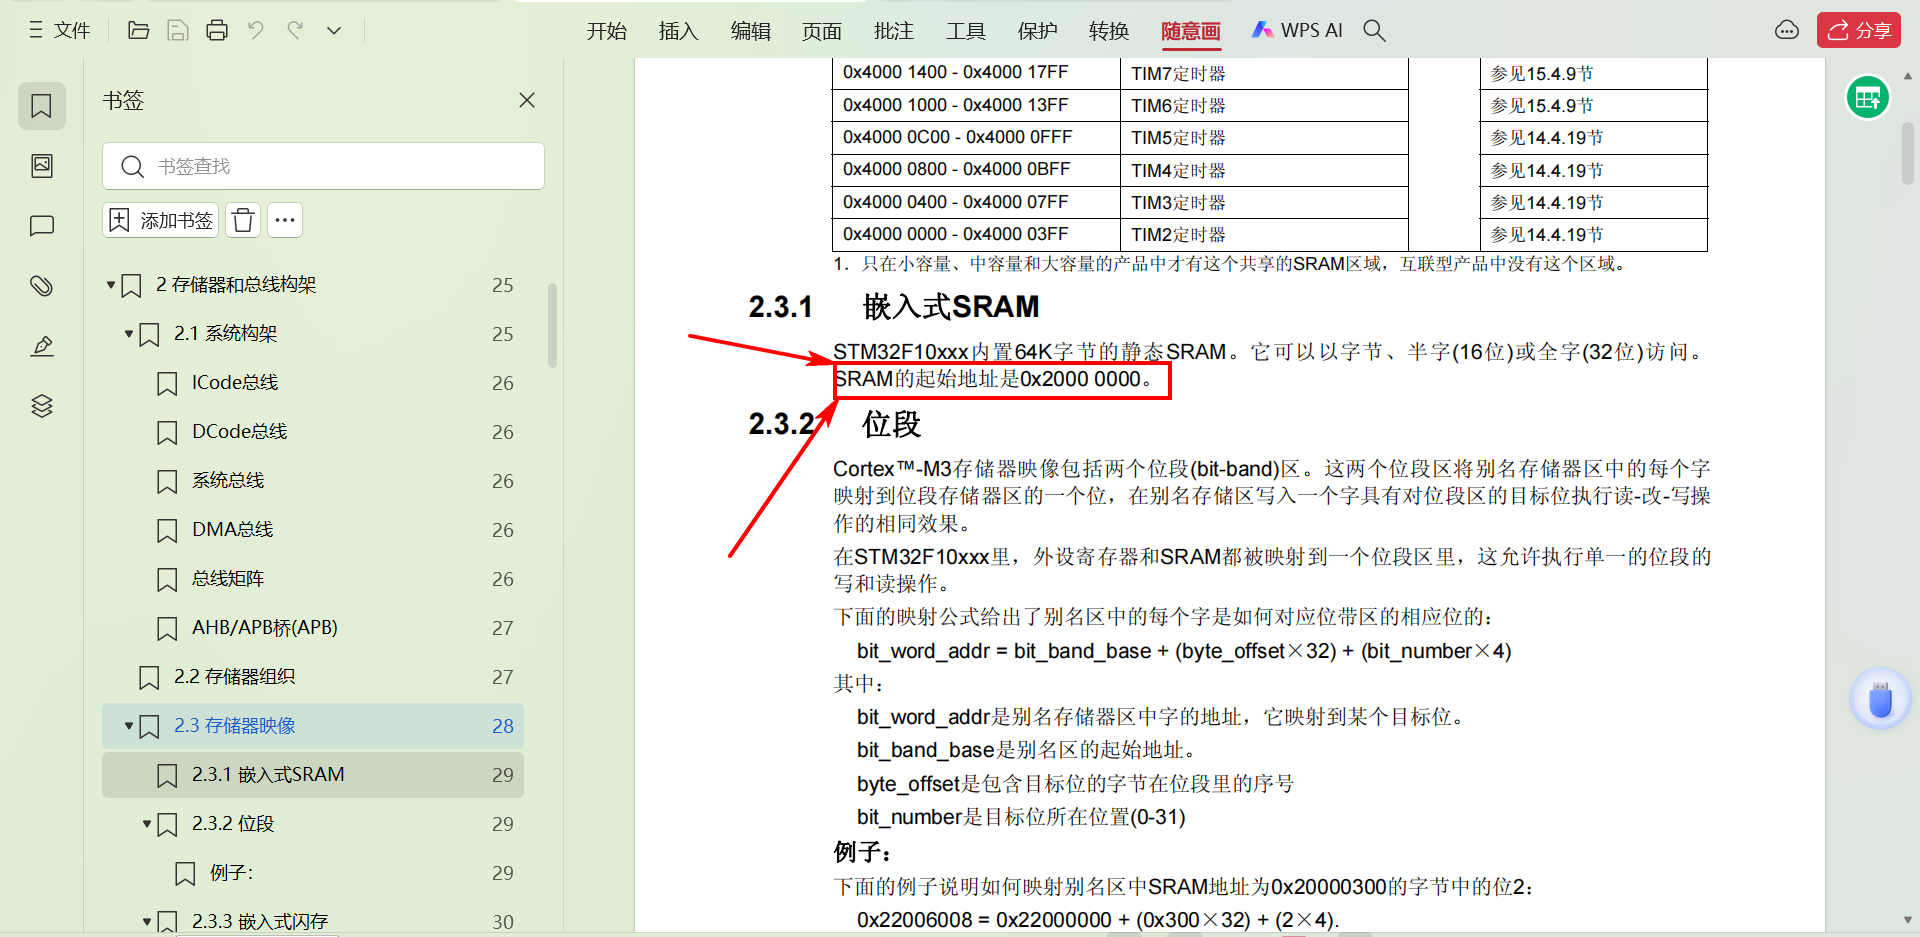Close the 书签 panel

coord(527,100)
